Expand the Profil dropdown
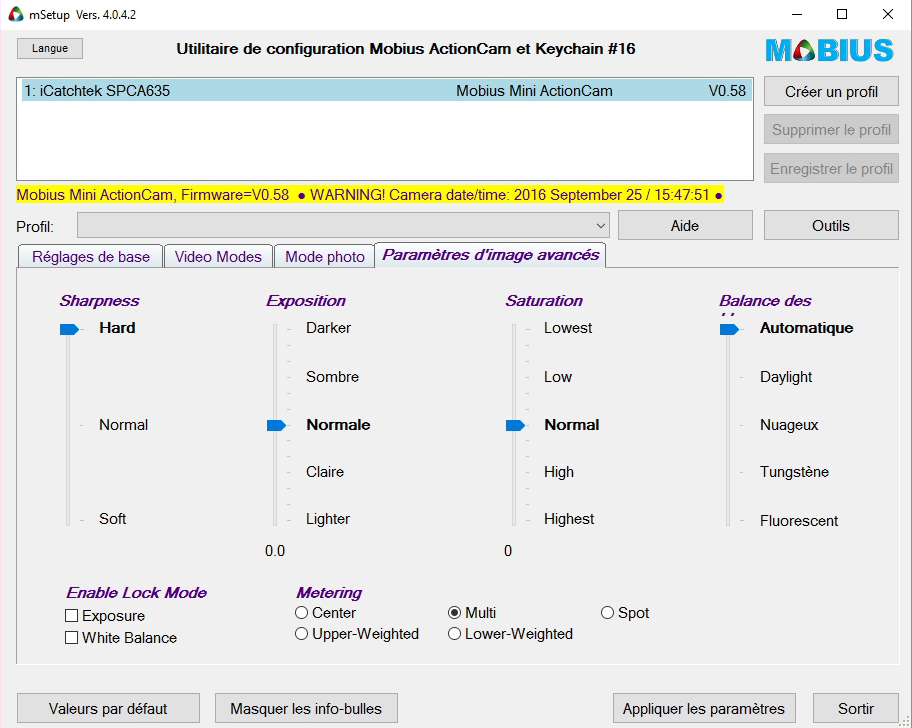Image resolution: width=912 pixels, height=728 pixels. click(x=343, y=226)
